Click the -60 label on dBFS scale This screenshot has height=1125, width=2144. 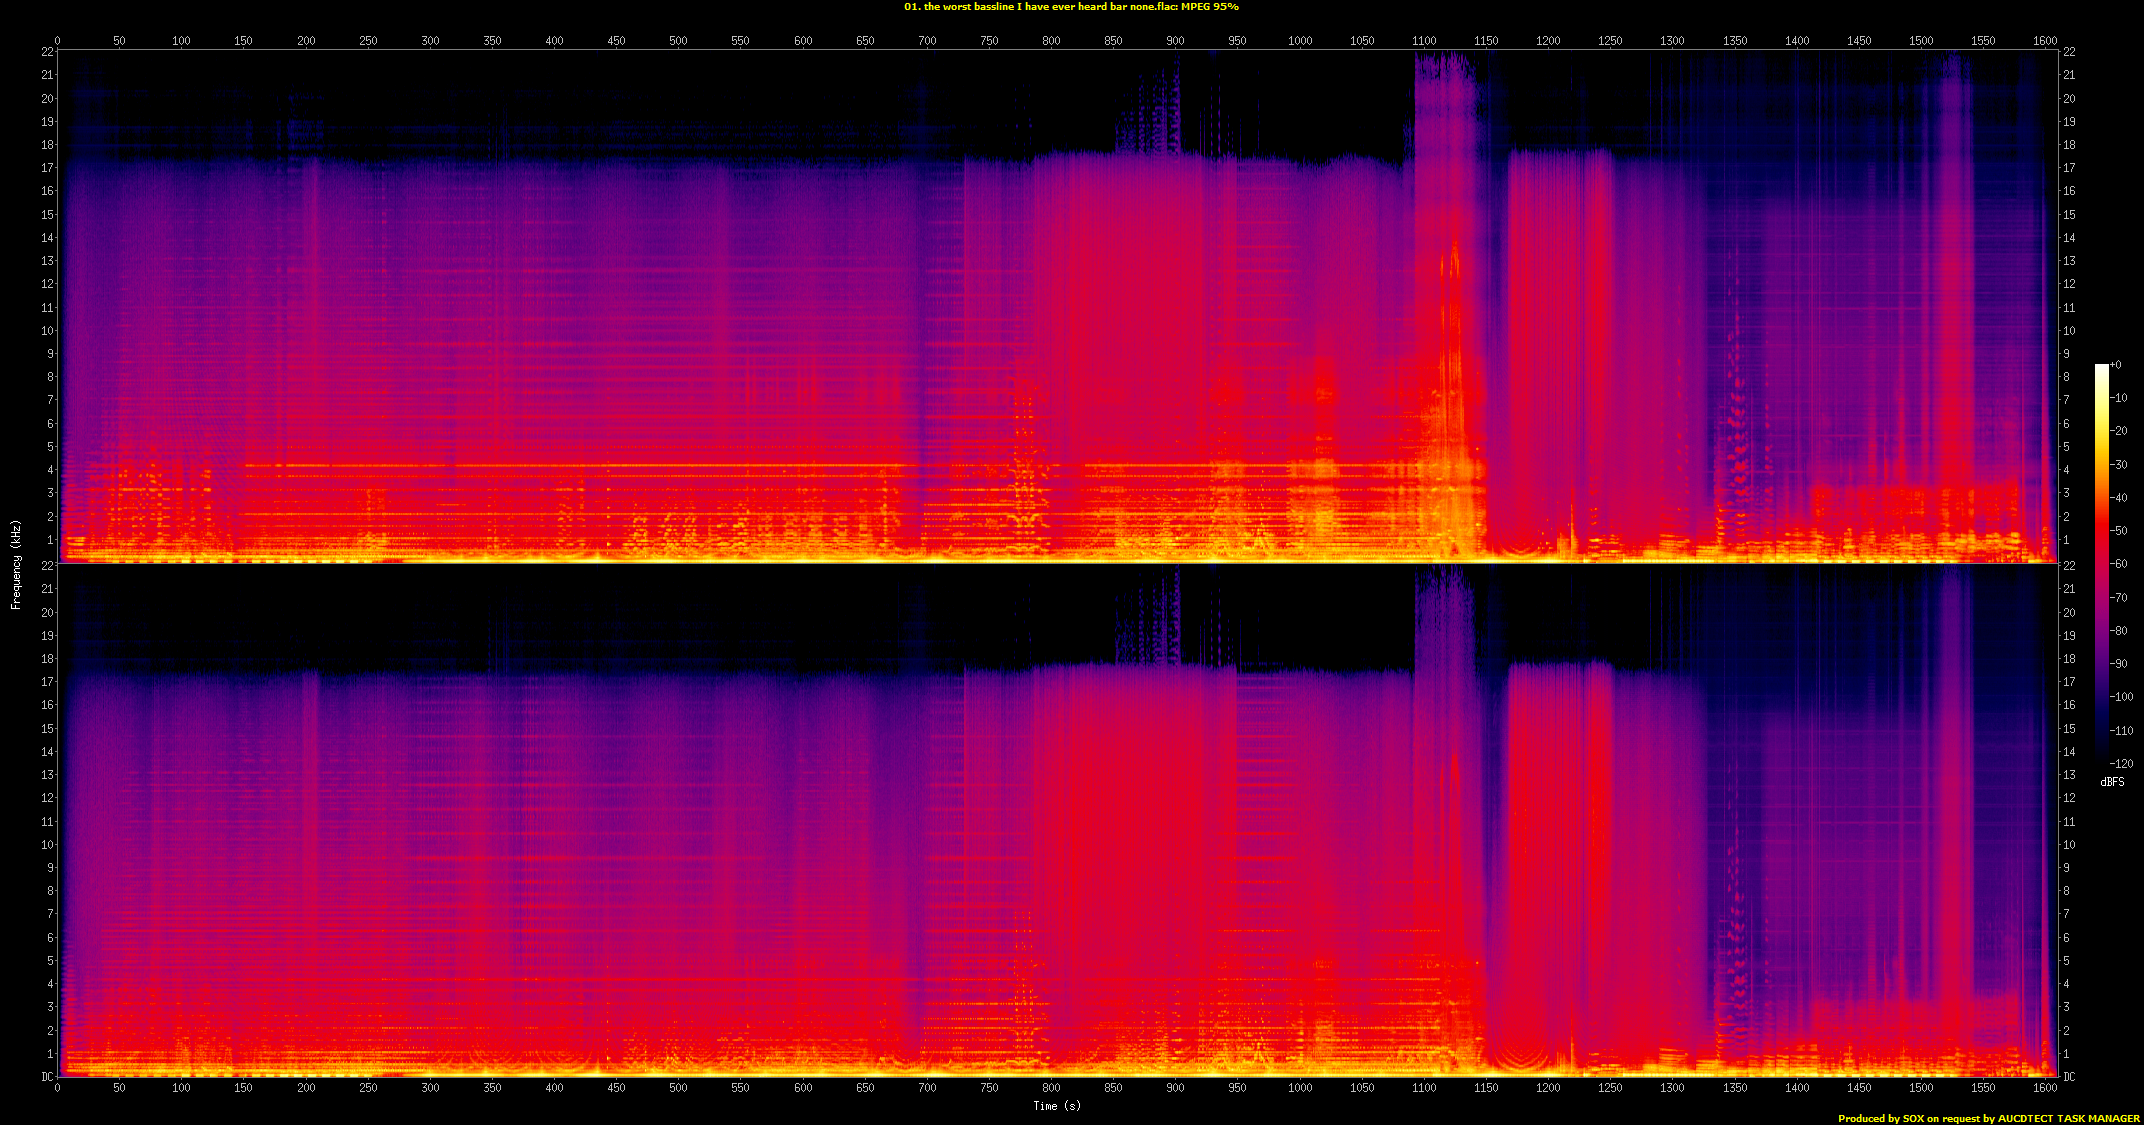2119,564
